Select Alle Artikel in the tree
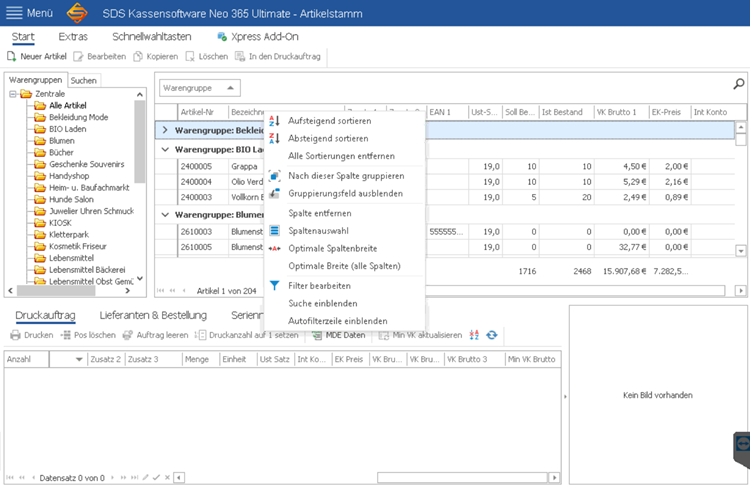This screenshot has height=487, width=750. 67,106
